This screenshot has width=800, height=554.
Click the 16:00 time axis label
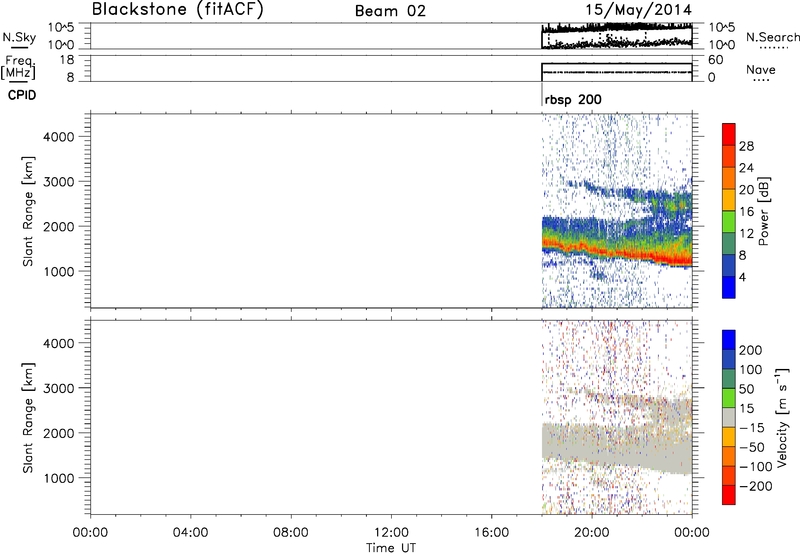pyautogui.click(x=491, y=533)
